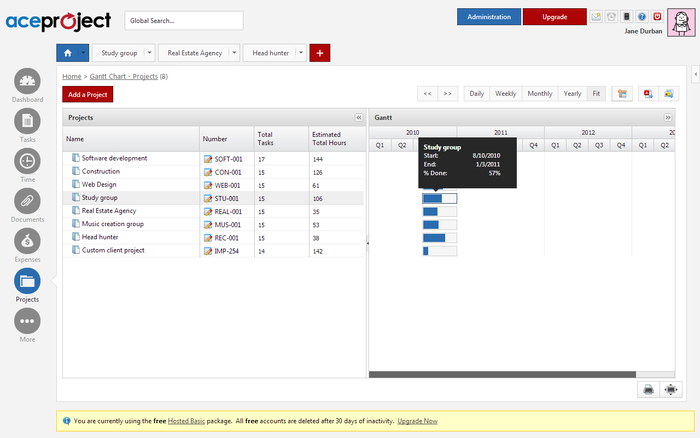This screenshot has height=438, width=700.
Task: Click the Add a Project button
Action: click(88, 94)
